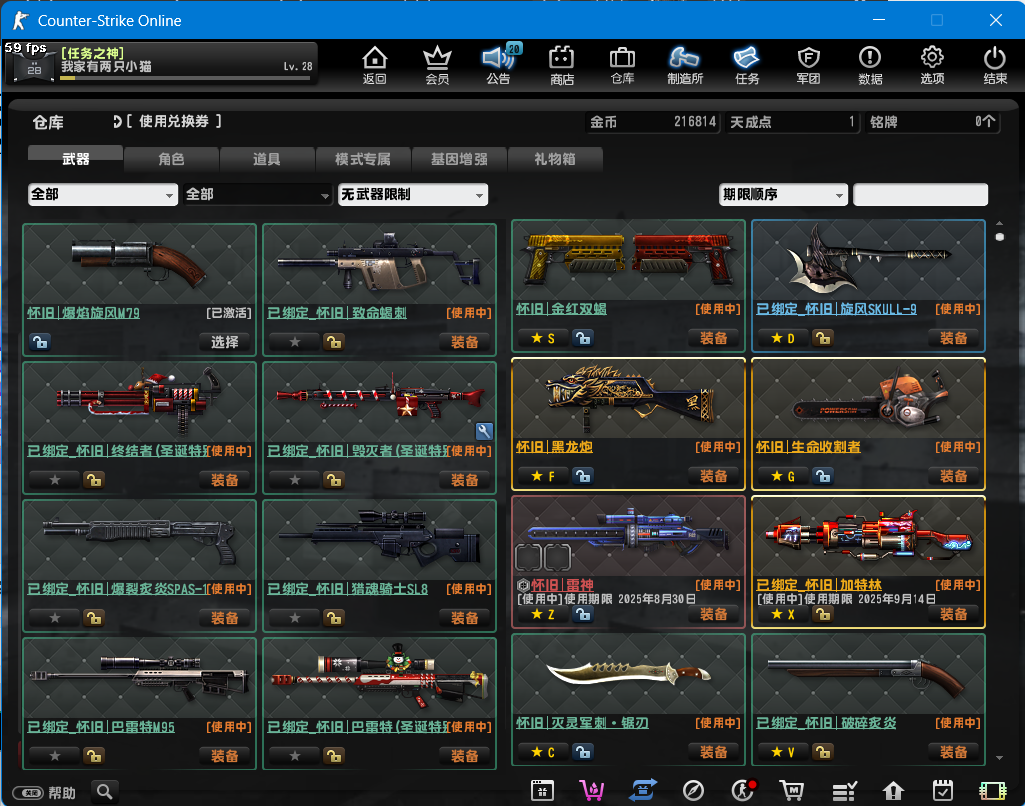Click the wrench icon on 毁灭者 card
Screen dimensions: 1025x806
(484, 431)
